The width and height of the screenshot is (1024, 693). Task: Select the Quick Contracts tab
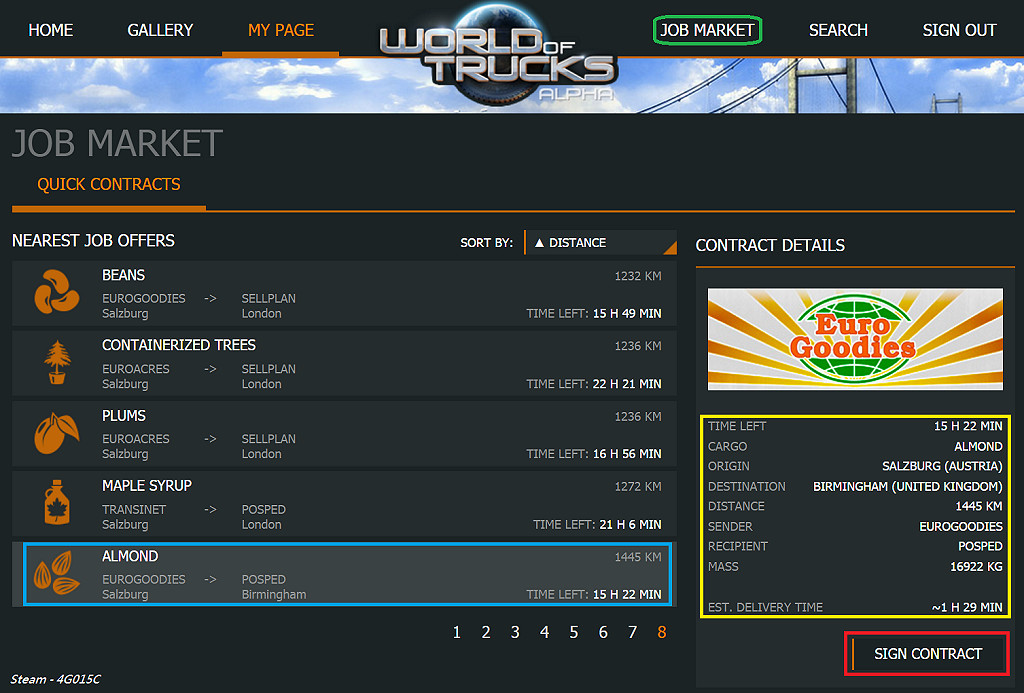(x=109, y=185)
